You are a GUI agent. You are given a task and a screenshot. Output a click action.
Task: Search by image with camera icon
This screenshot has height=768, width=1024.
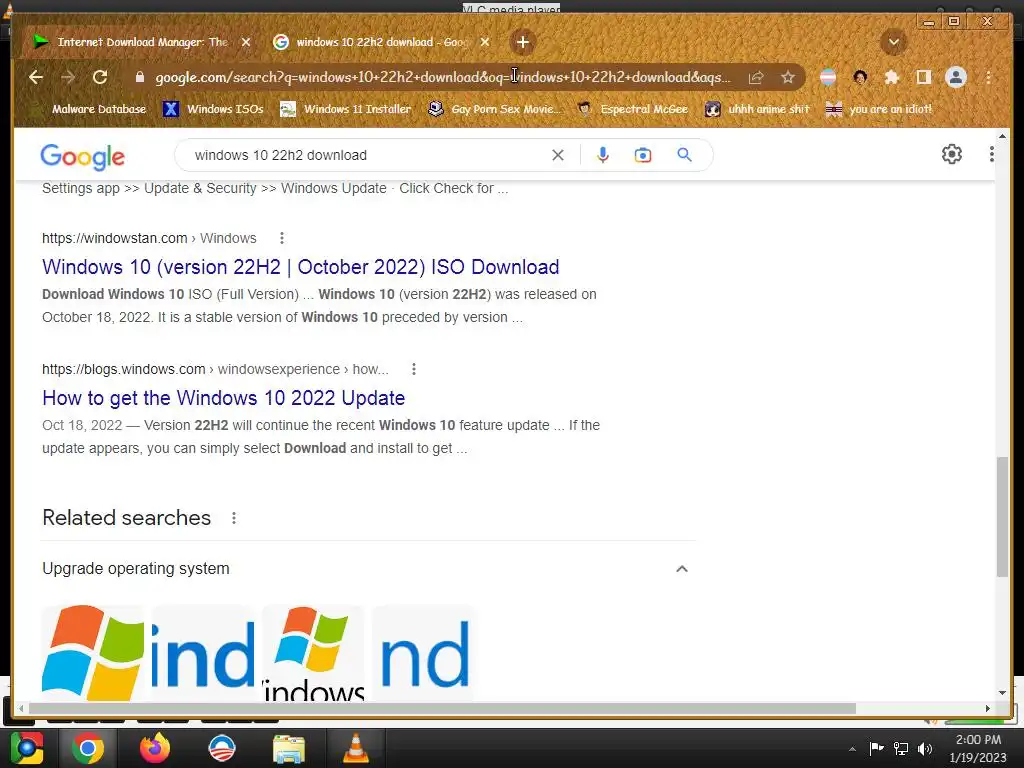coord(643,155)
